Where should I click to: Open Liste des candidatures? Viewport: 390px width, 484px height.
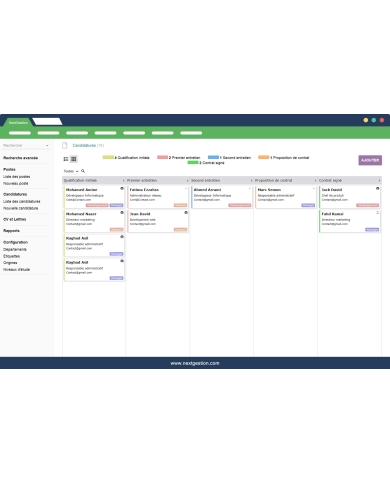point(22,201)
